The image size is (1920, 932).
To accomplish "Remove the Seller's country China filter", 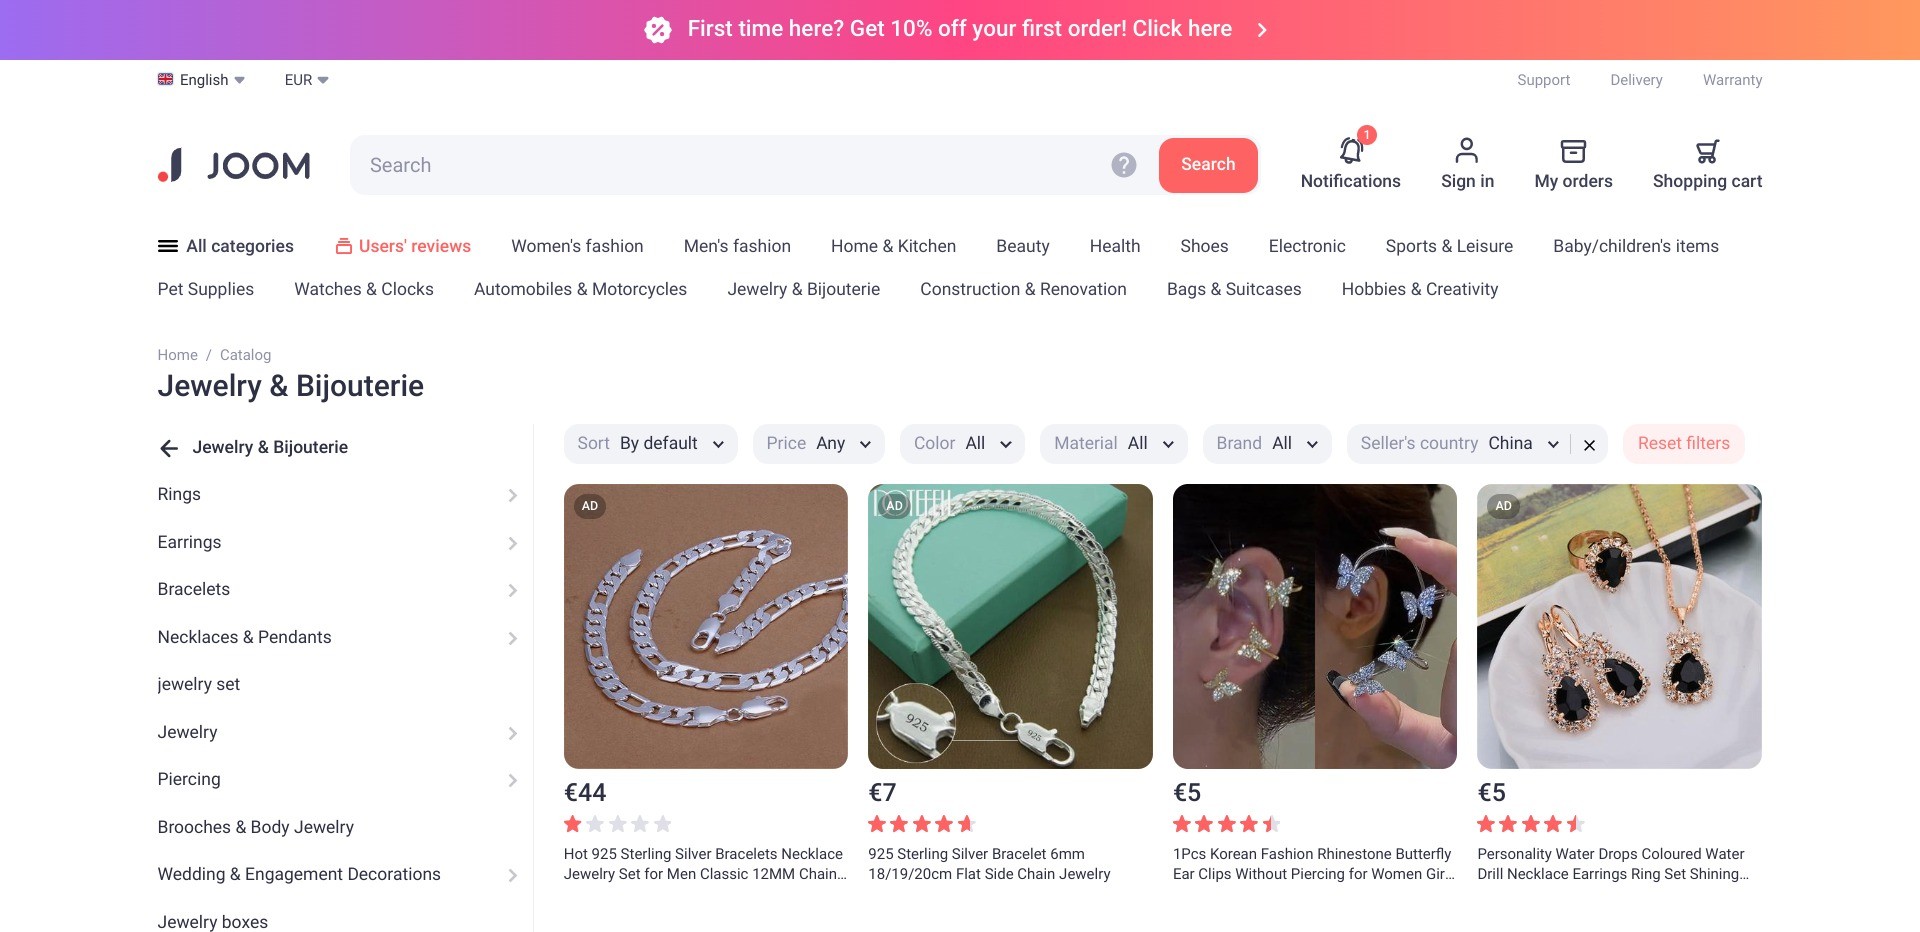I will click(x=1589, y=445).
